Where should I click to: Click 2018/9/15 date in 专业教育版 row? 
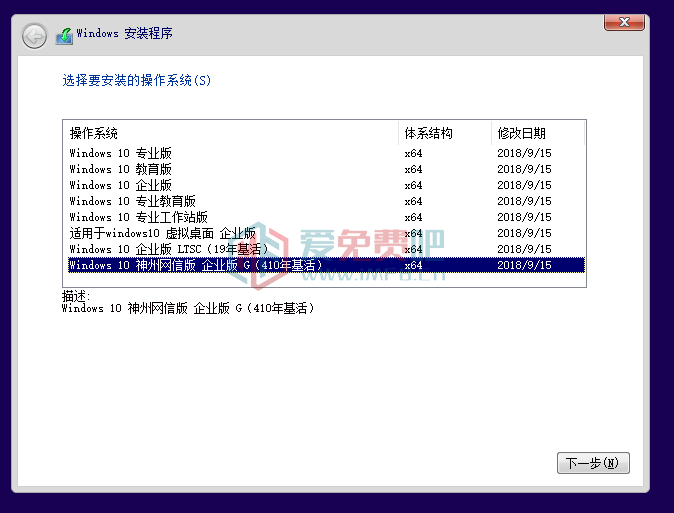tap(524, 201)
